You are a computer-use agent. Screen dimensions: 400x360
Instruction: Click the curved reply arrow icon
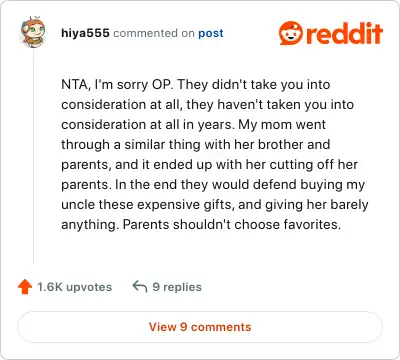point(140,286)
